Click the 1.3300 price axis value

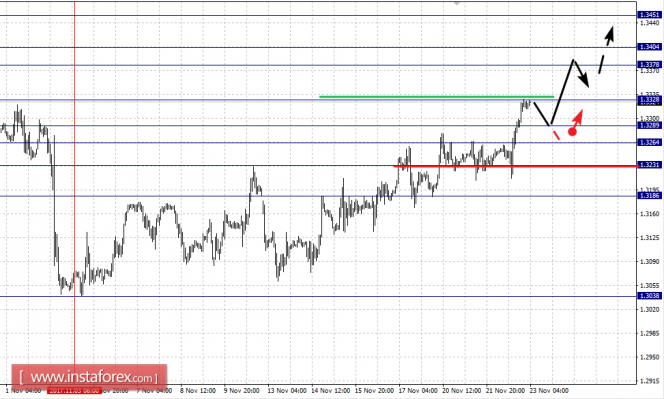coord(650,118)
